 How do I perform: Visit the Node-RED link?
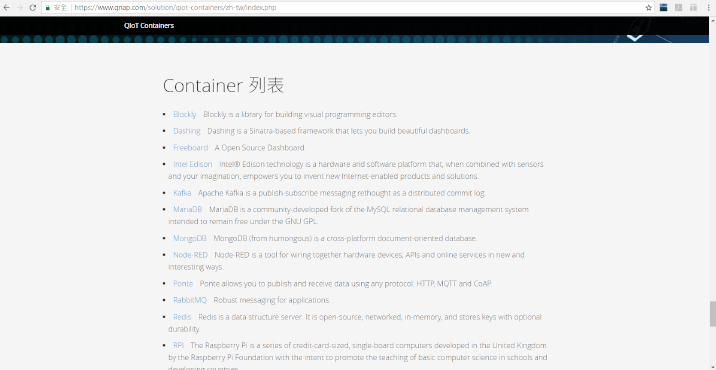[x=190, y=254]
